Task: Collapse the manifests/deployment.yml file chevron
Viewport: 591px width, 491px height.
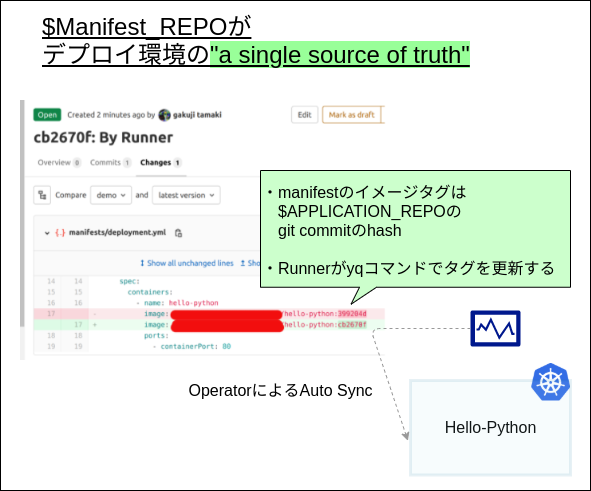Action: pyautogui.click(x=47, y=233)
